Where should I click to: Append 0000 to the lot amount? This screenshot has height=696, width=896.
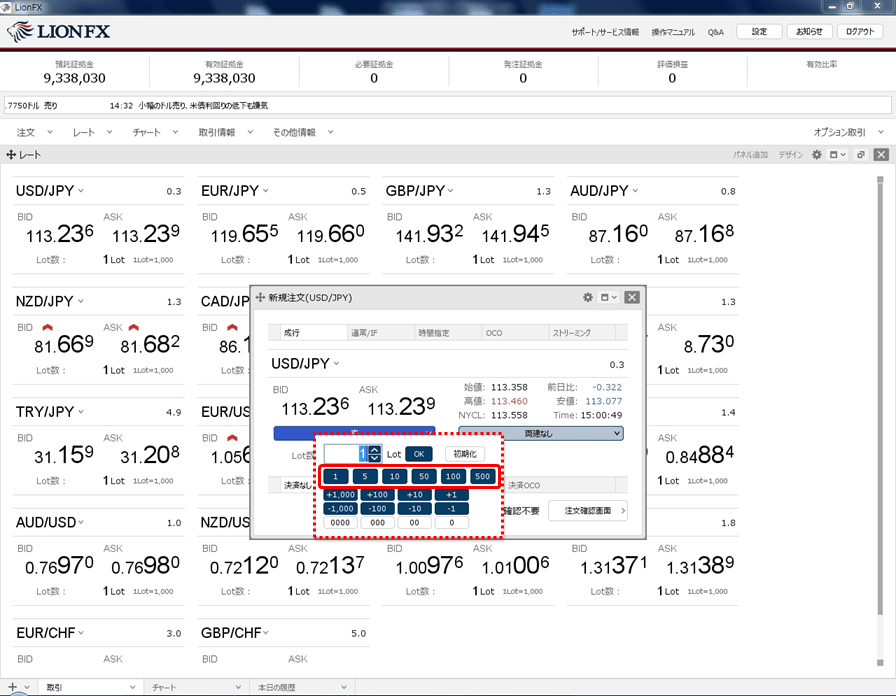coord(341,522)
